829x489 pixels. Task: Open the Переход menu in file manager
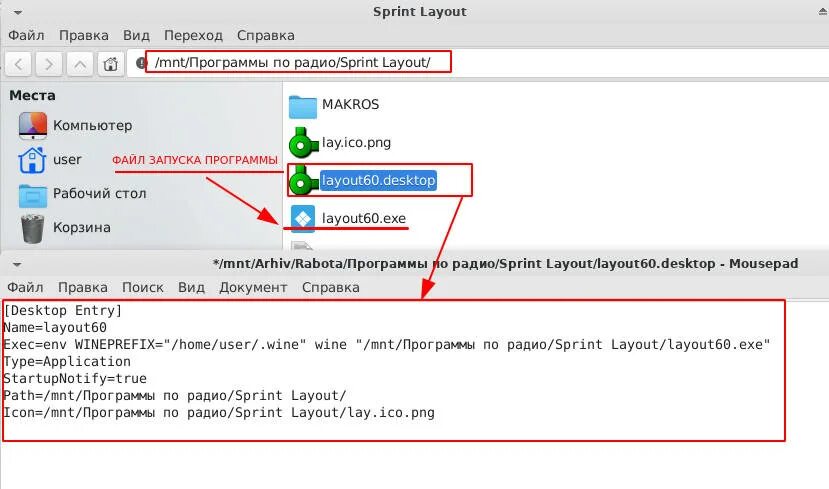pyautogui.click(x=193, y=35)
